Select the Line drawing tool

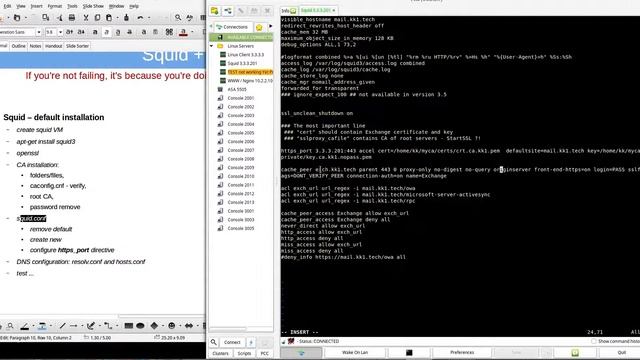point(62,326)
